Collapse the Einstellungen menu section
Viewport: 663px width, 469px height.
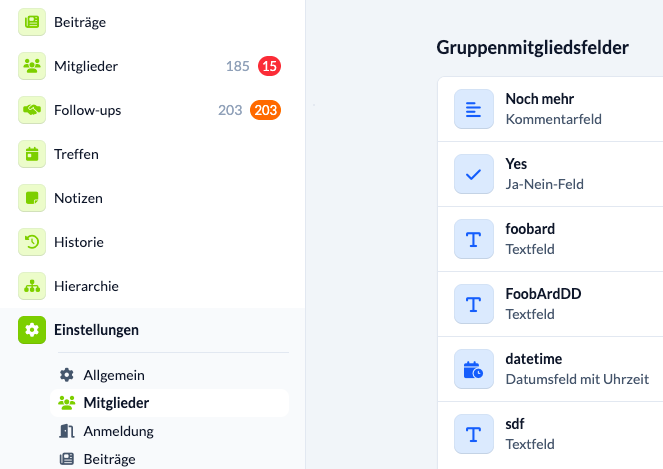tap(96, 330)
